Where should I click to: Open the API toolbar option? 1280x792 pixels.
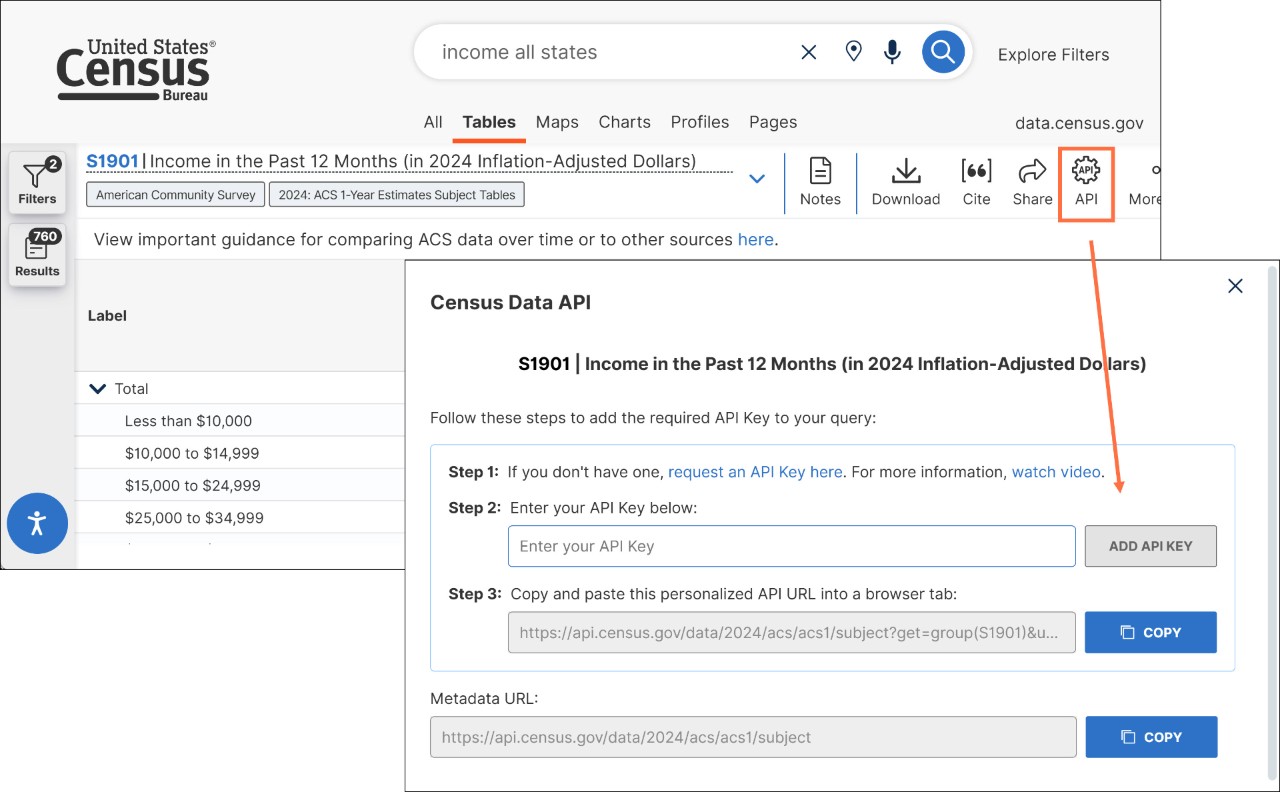pos(1086,182)
